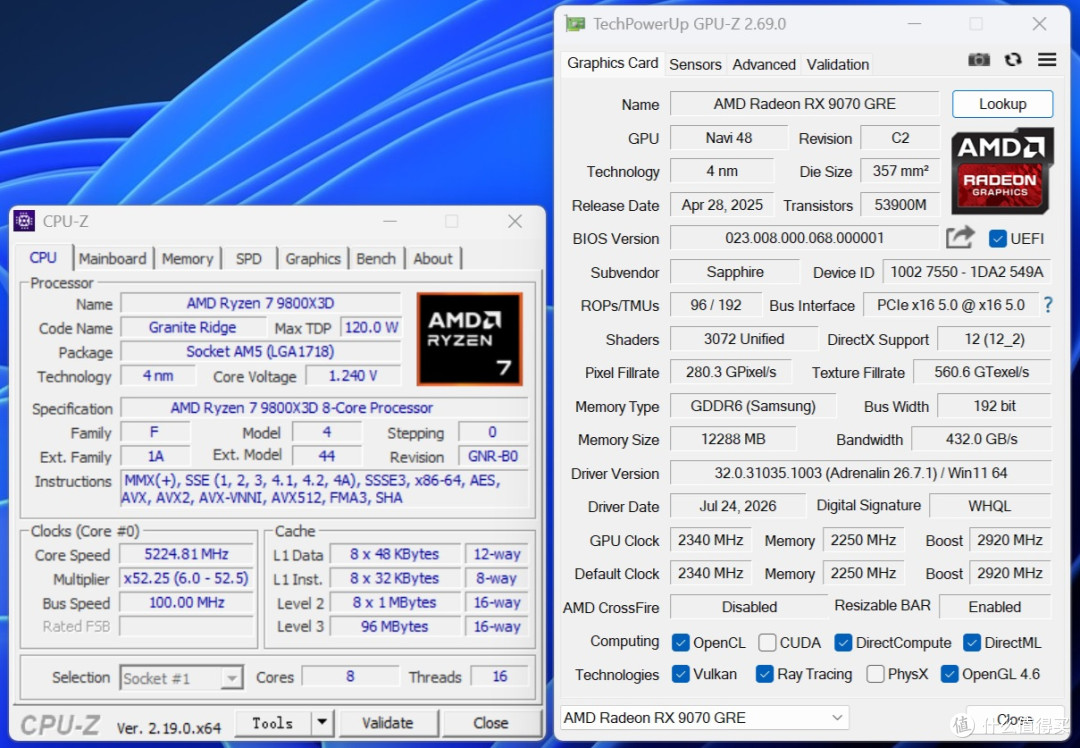Click the Tools button in CPU-Z

pos(273,723)
